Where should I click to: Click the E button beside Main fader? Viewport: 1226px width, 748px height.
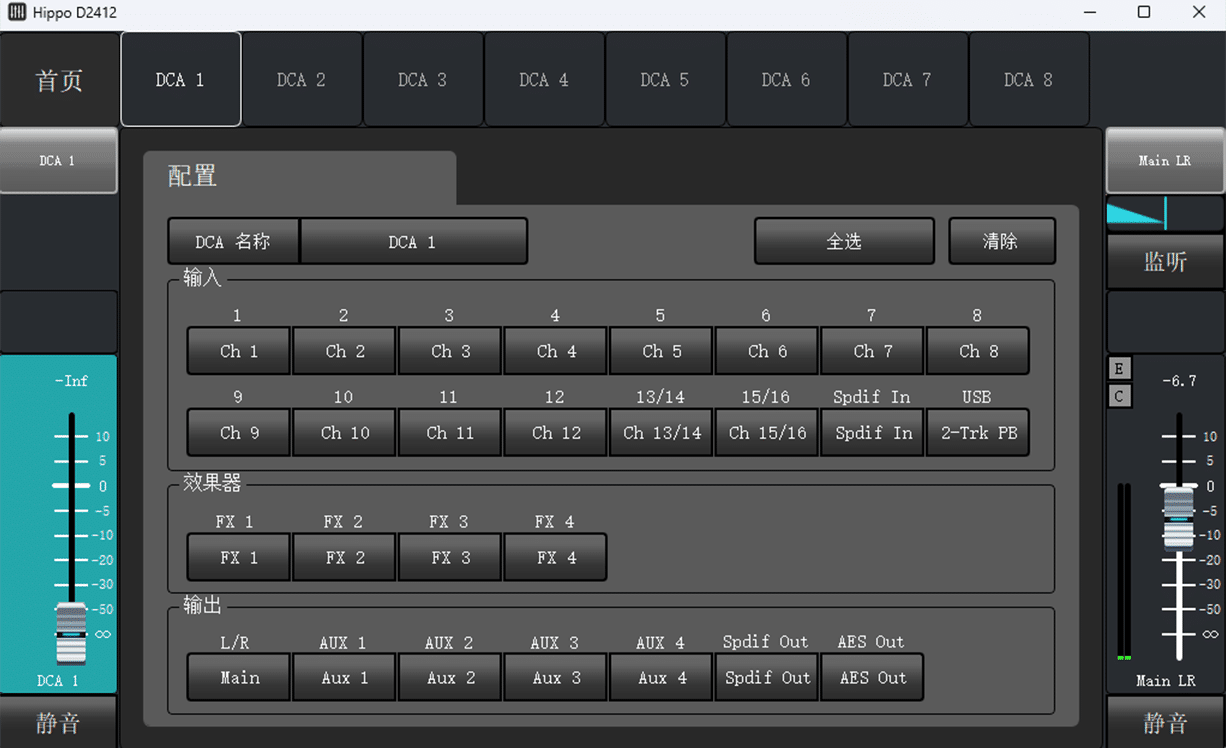(1119, 369)
